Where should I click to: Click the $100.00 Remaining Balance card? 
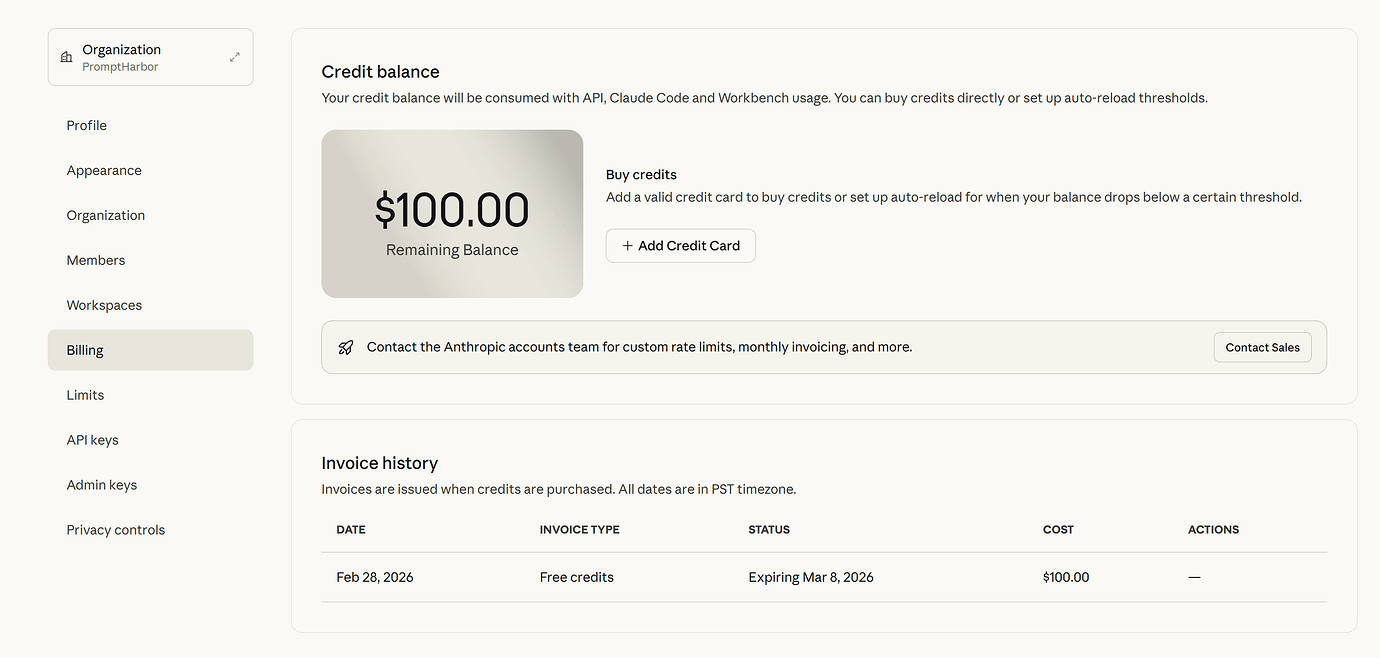[452, 214]
